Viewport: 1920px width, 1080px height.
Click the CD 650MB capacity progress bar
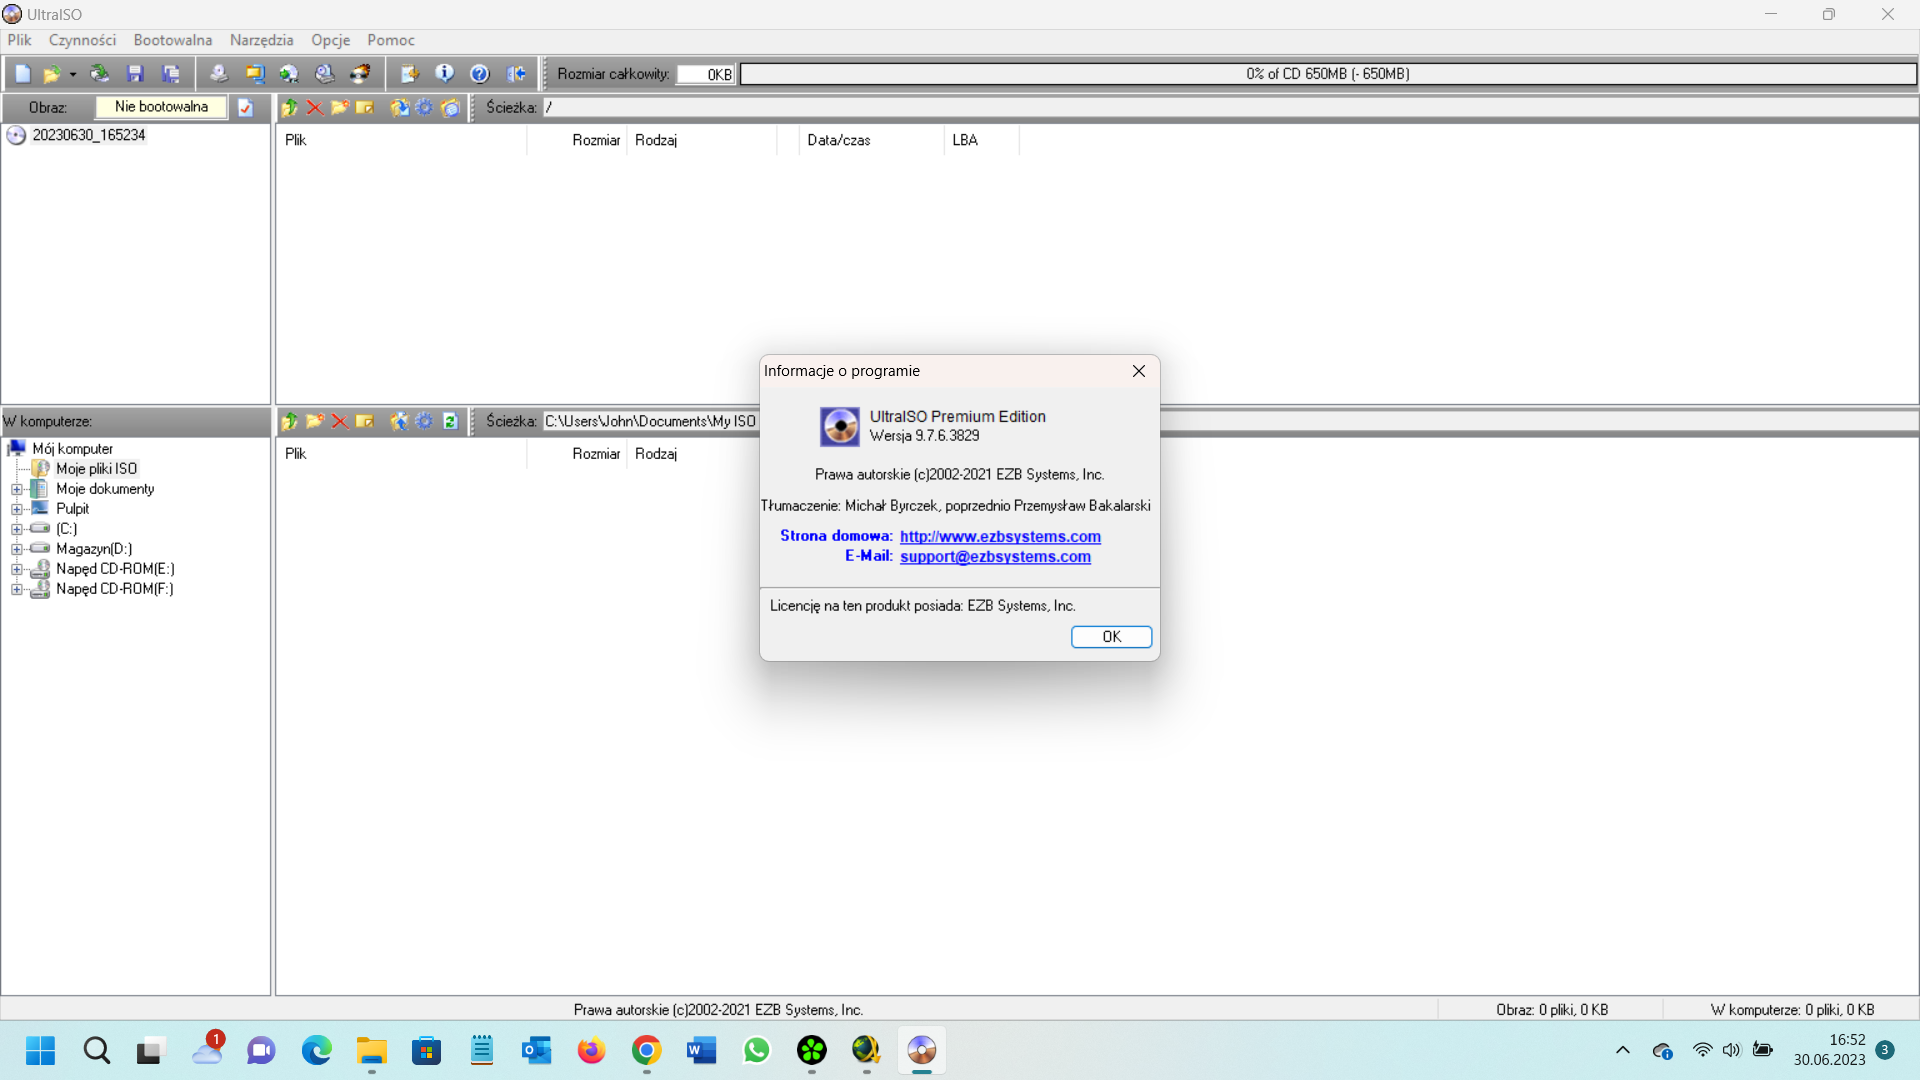click(1328, 74)
